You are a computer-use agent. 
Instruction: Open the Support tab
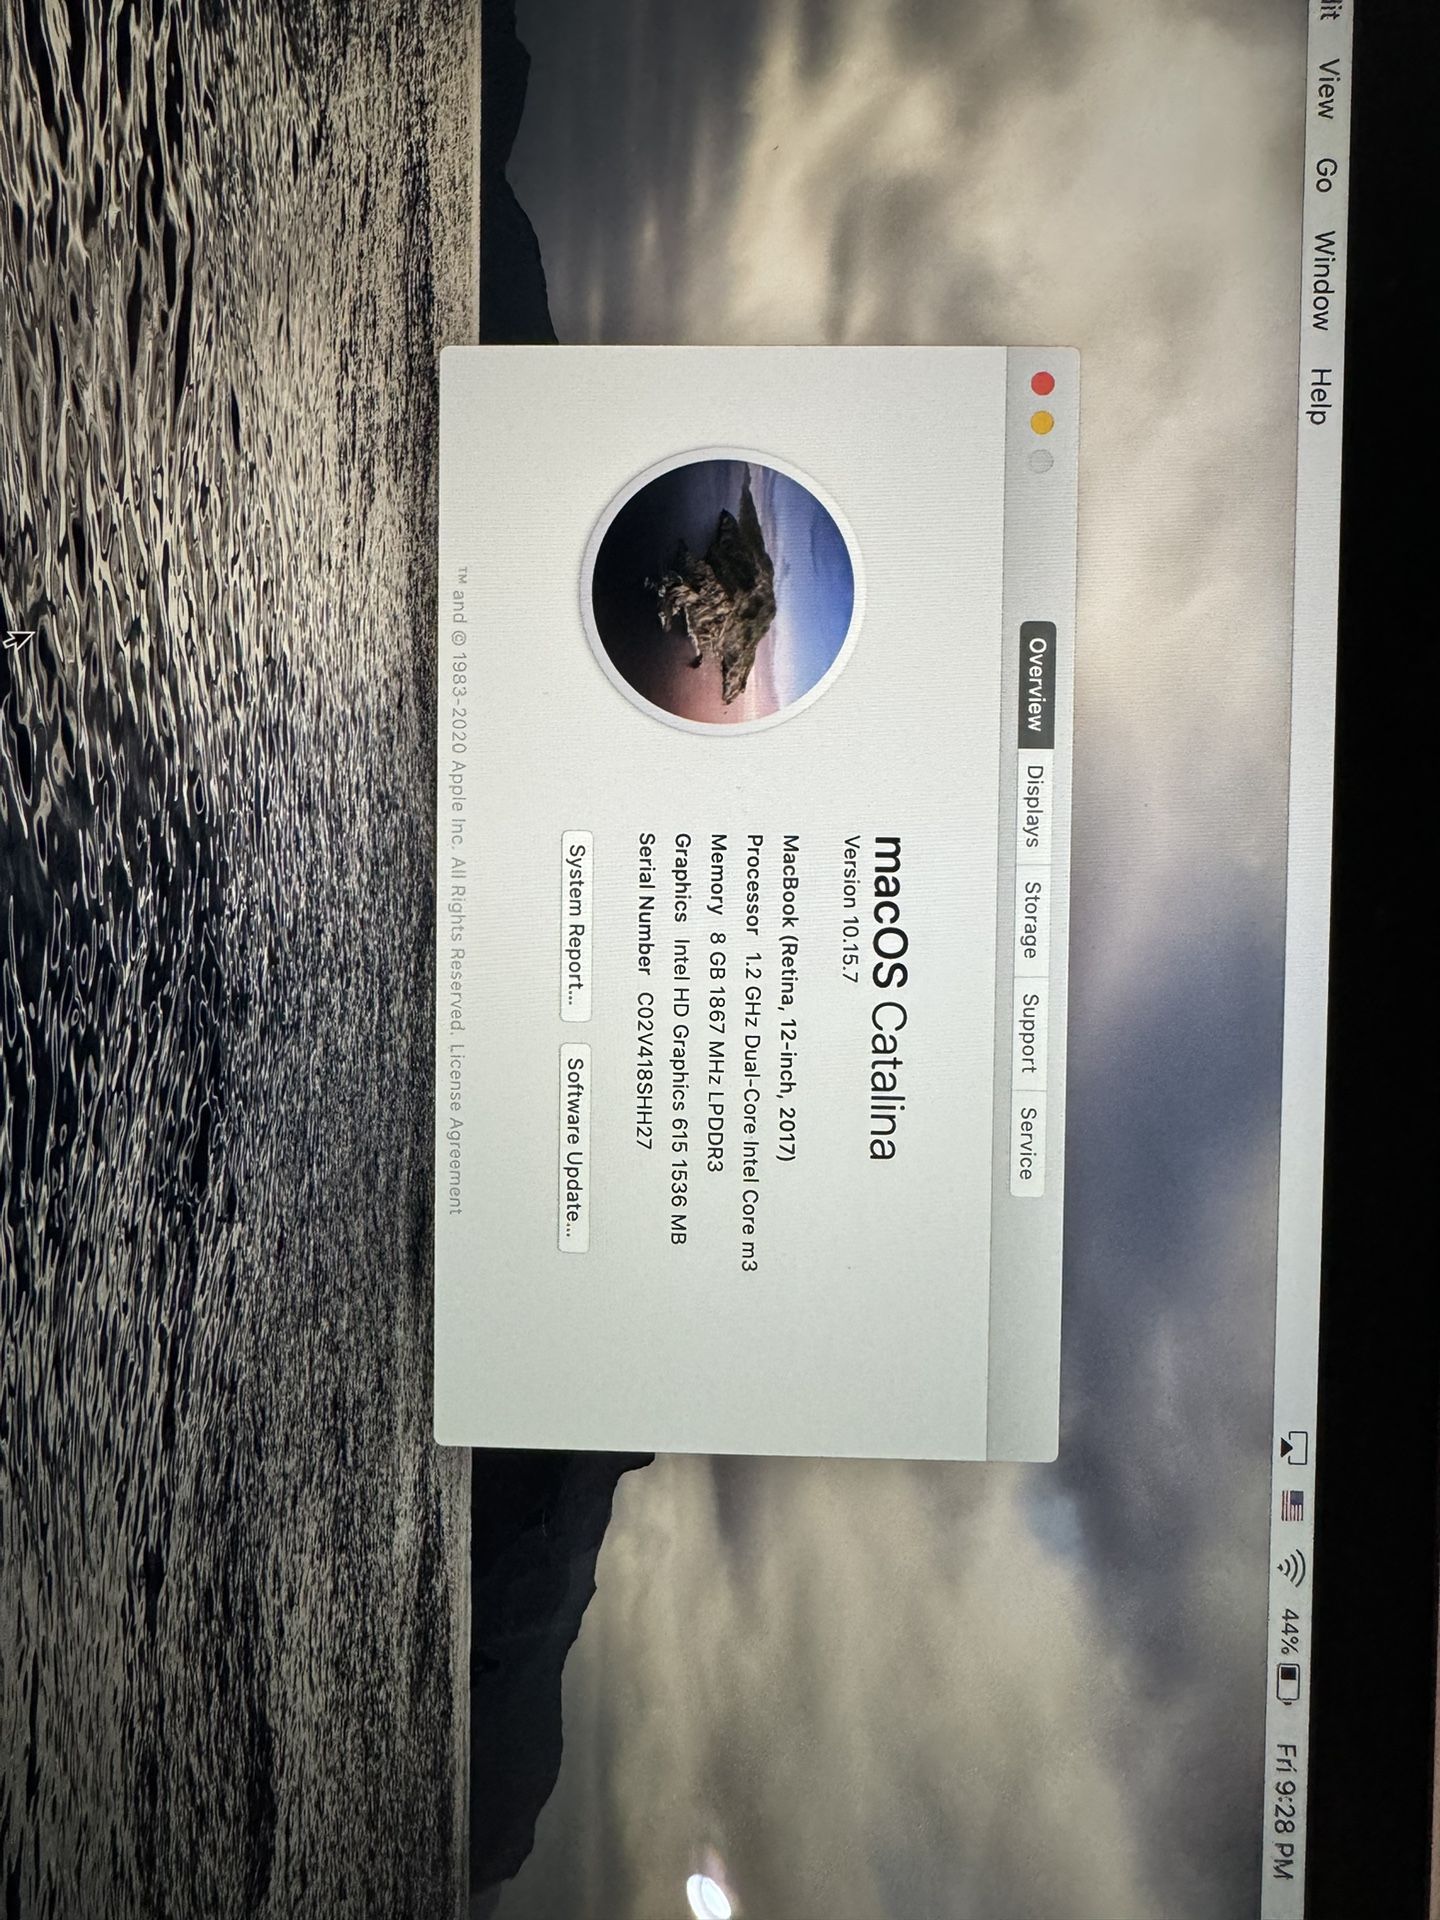click(1029, 1033)
